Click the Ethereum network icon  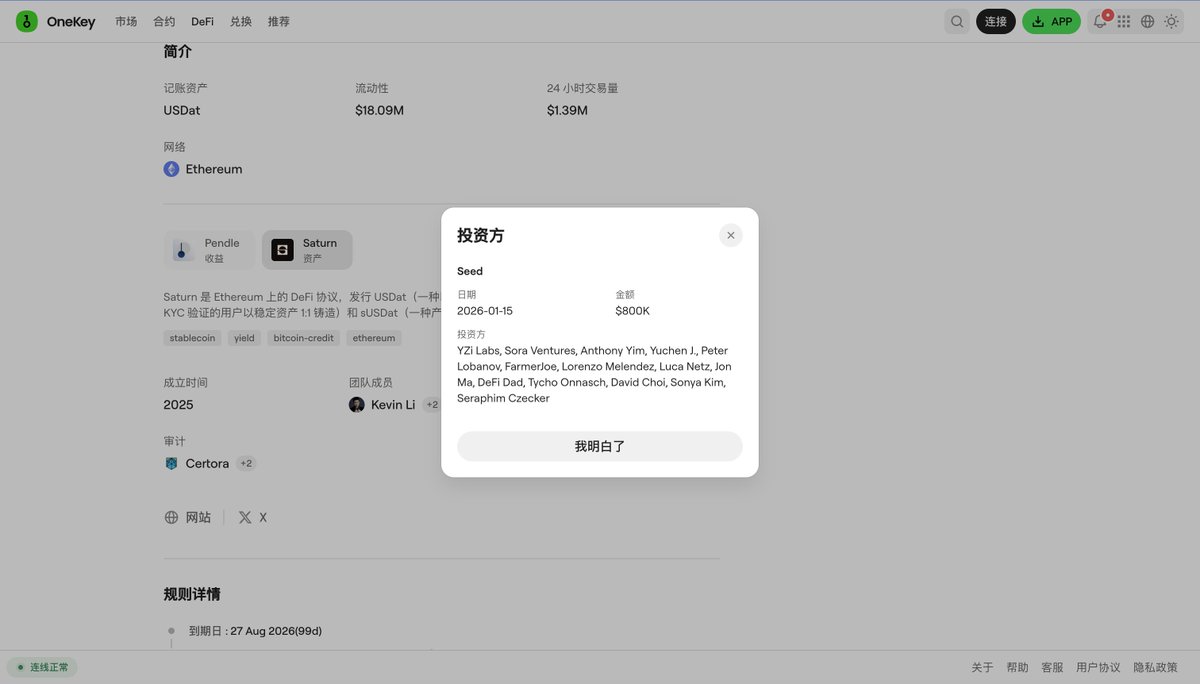point(171,169)
